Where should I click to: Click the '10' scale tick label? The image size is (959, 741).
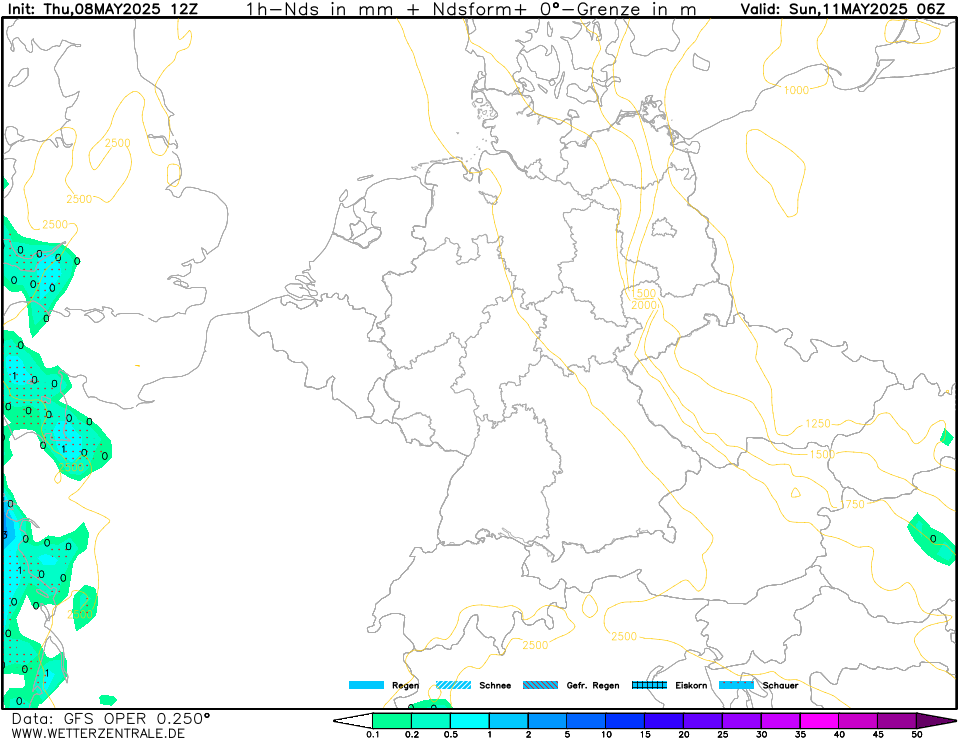coord(606,735)
